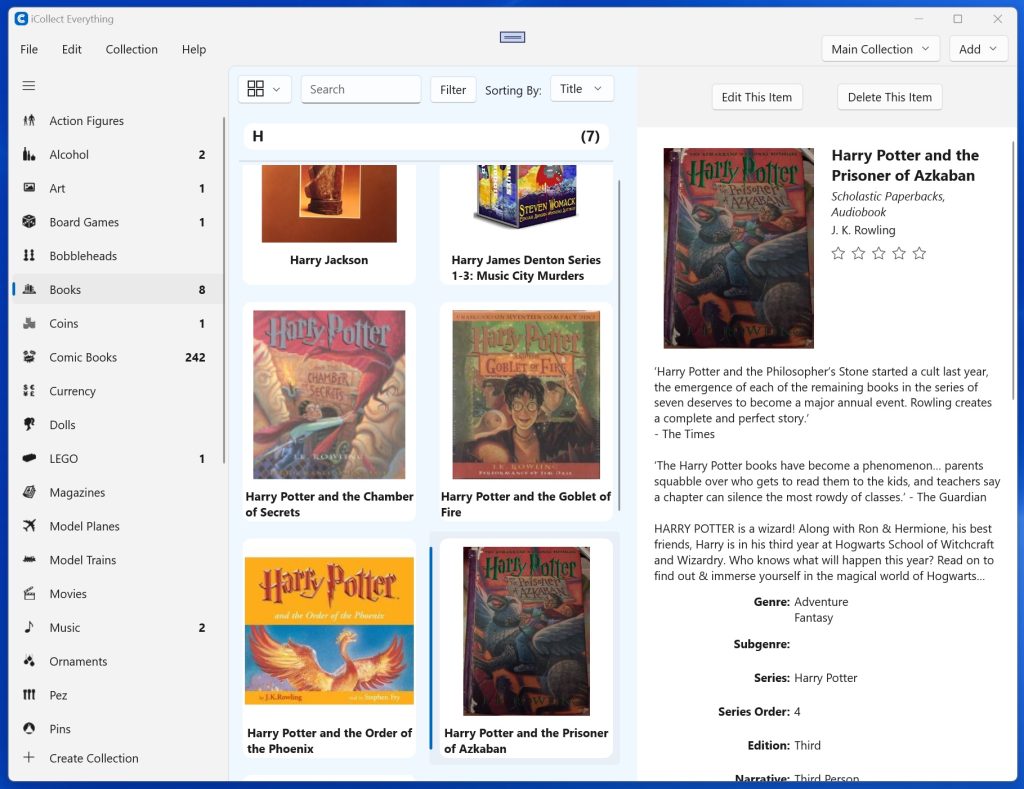Open the Help menu

coord(193,49)
